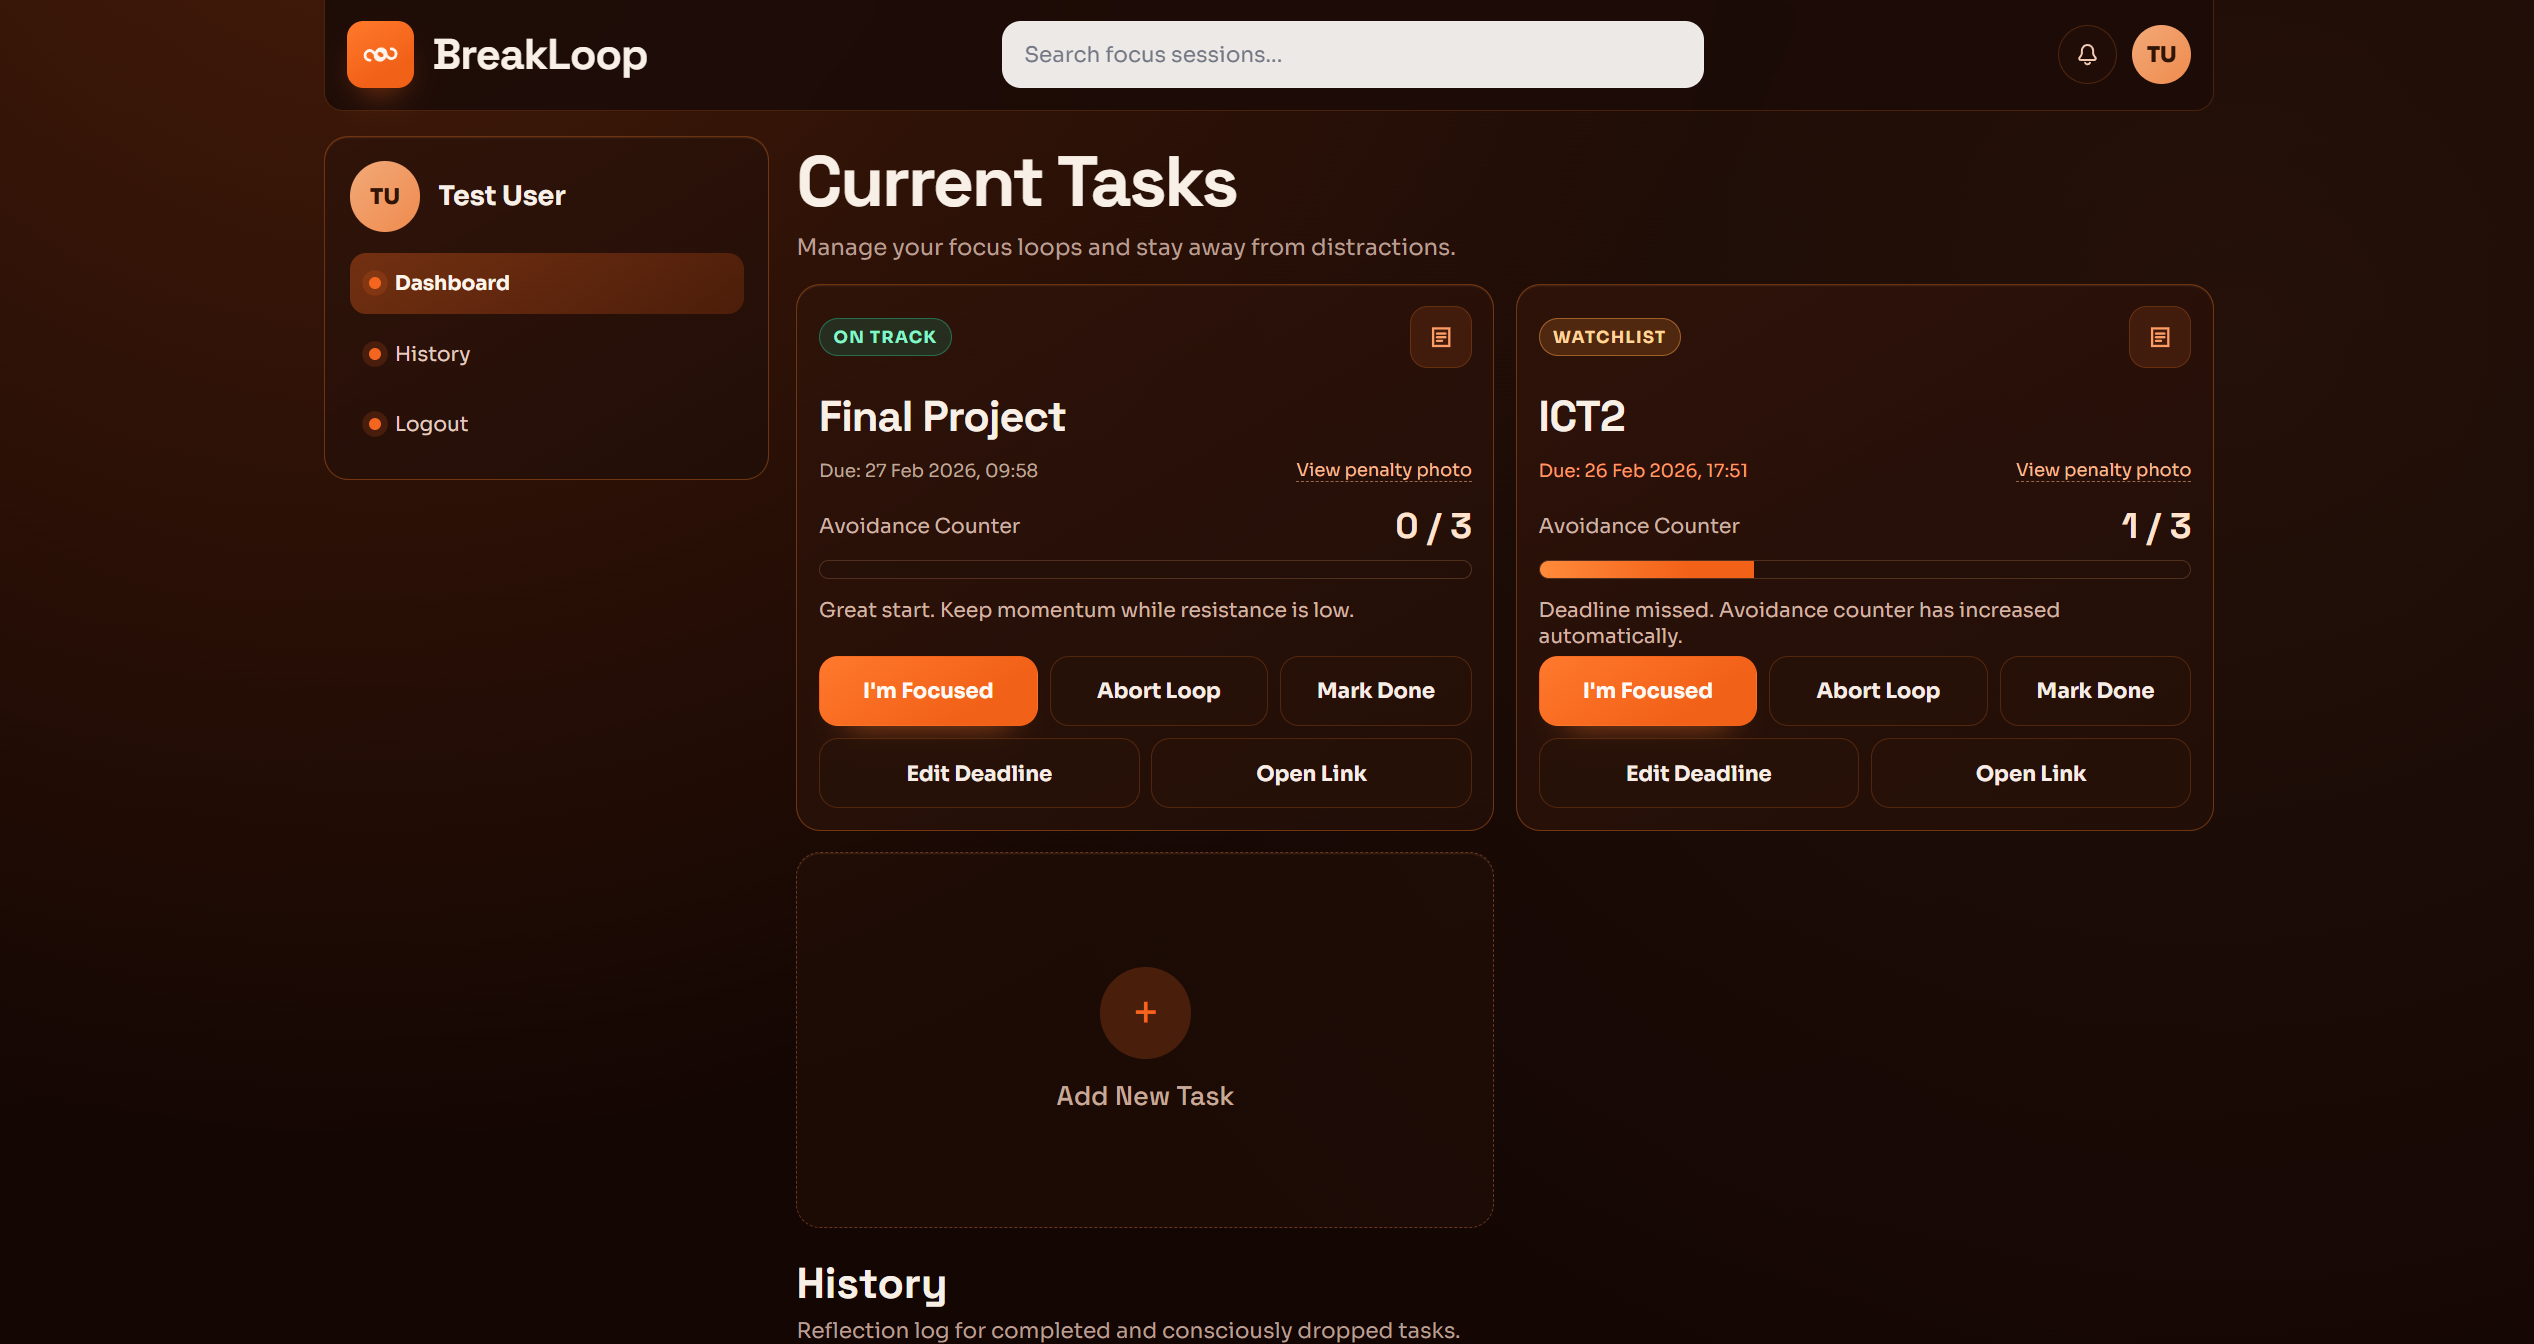Click Abort Loop on ICT2 card
The width and height of the screenshot is (2534, 1344).
tap(1877, 691)
